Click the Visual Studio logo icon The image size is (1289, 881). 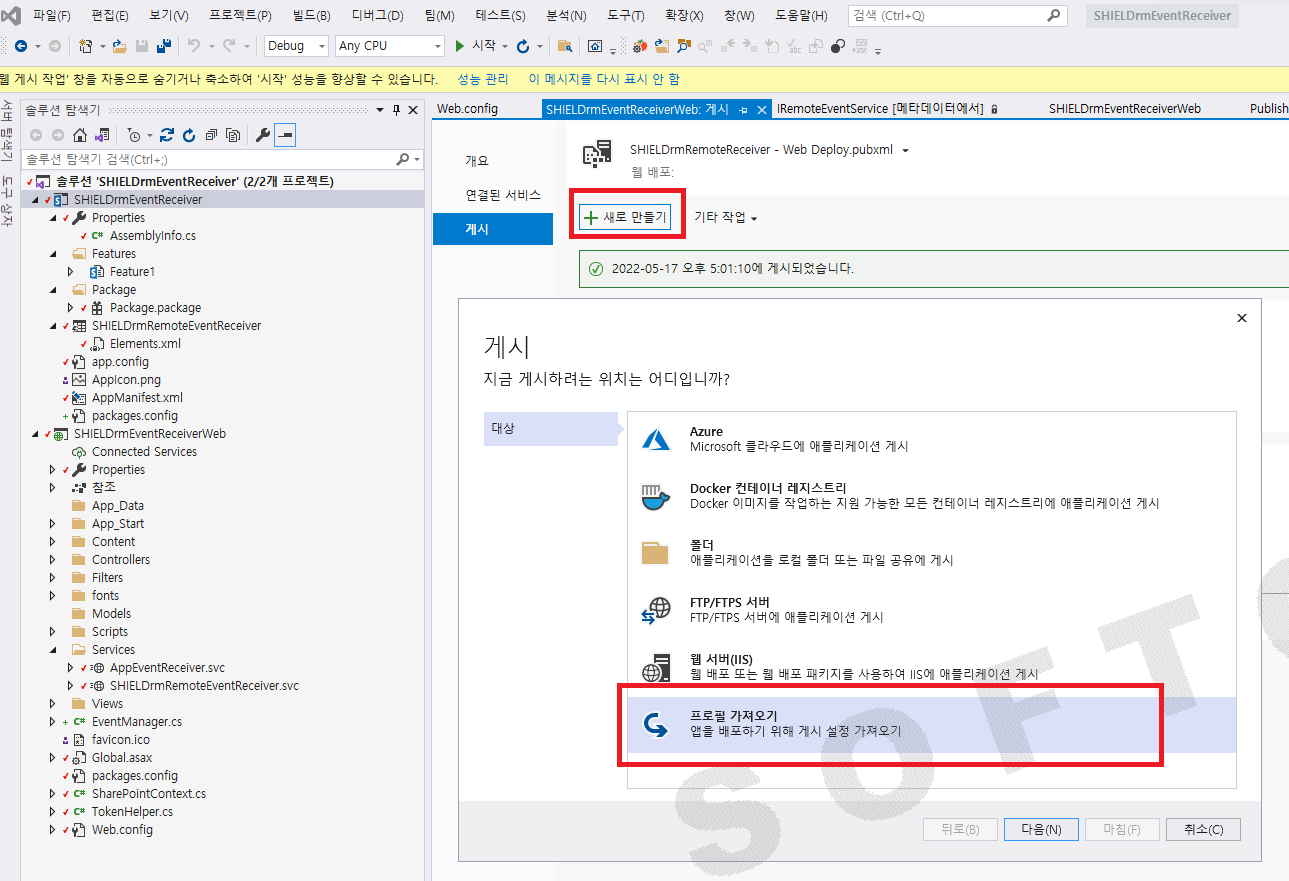(x=12, y=16)
